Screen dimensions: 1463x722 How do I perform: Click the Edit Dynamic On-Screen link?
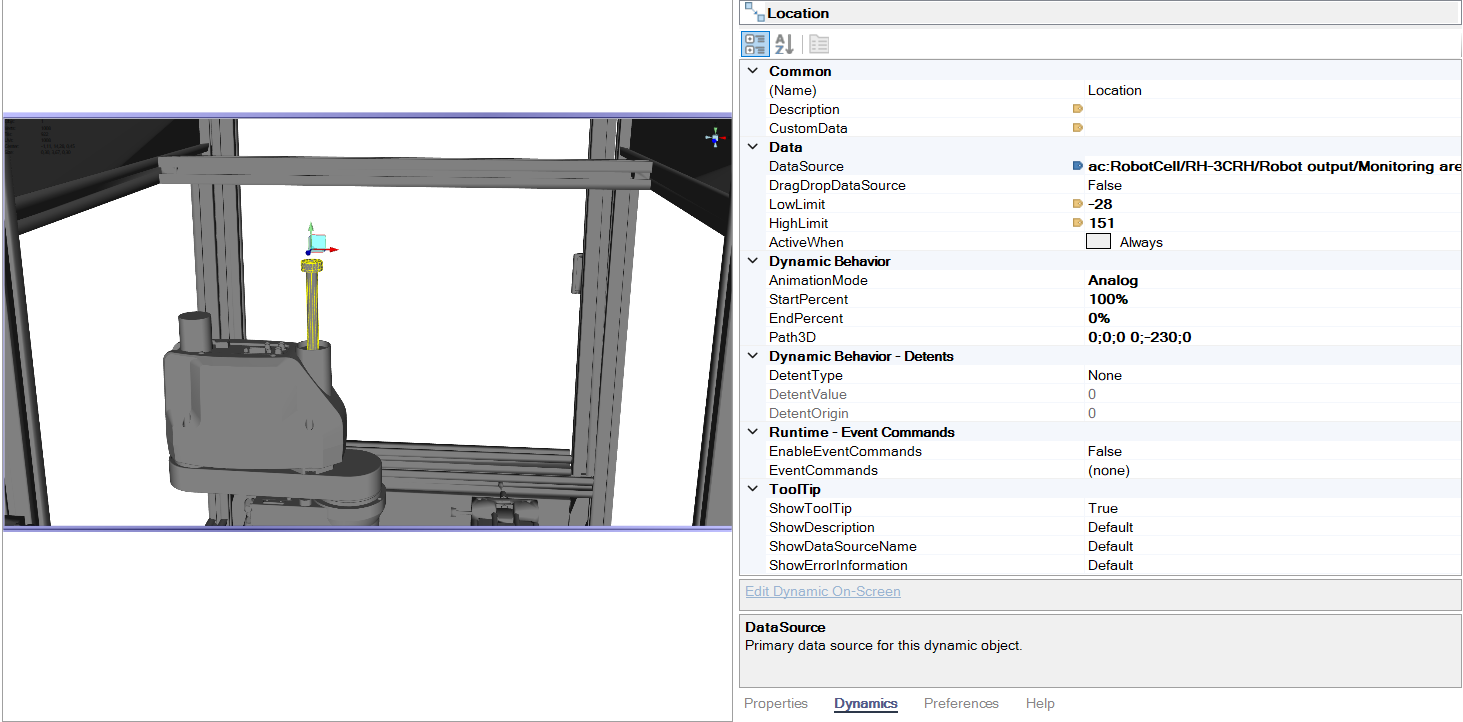coord(823,591)
